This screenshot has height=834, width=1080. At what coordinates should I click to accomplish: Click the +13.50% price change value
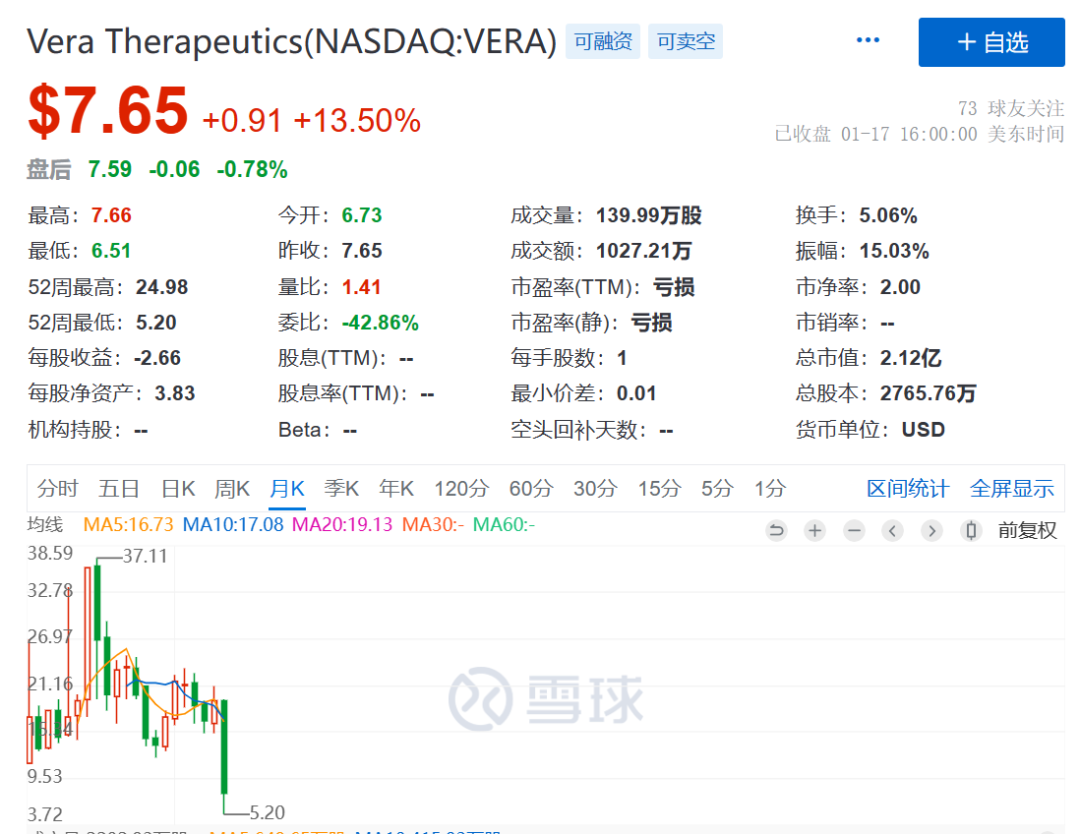357,121
